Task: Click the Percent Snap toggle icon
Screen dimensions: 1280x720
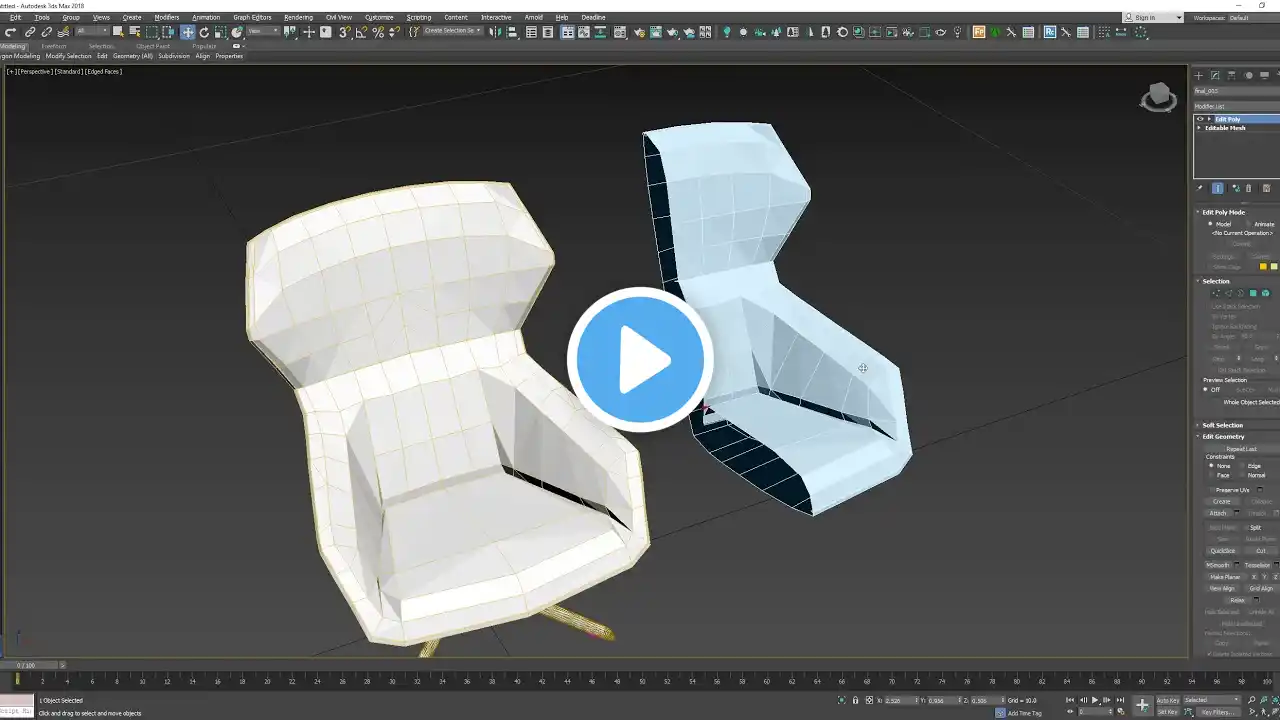Action: [x=378, y=32]
